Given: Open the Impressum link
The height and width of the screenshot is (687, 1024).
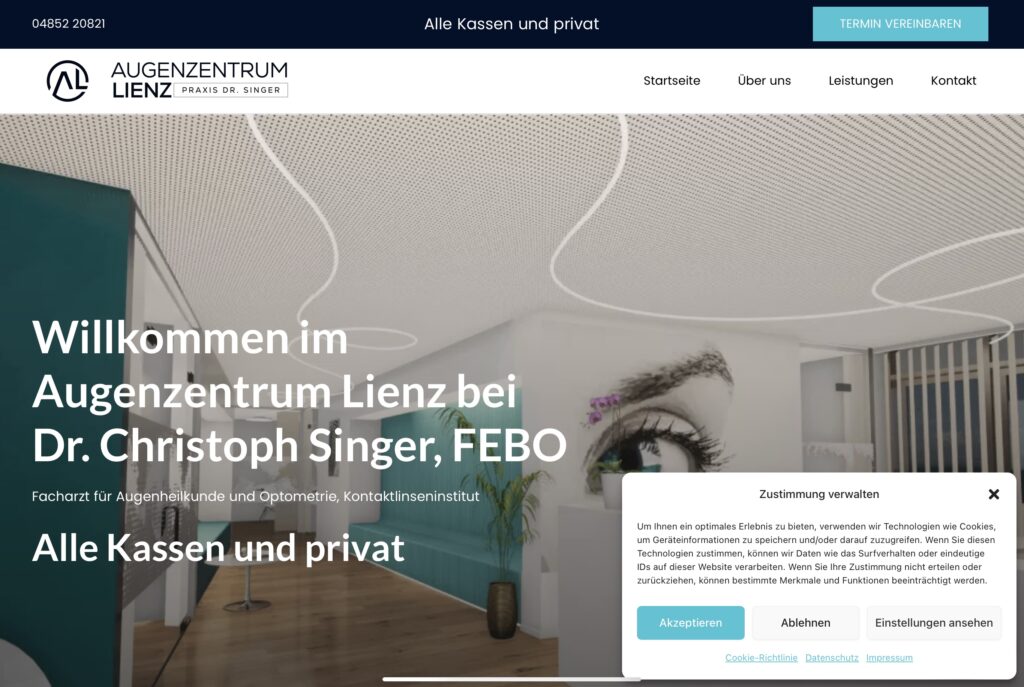Looking at the screenshot, I should point(889,658).
